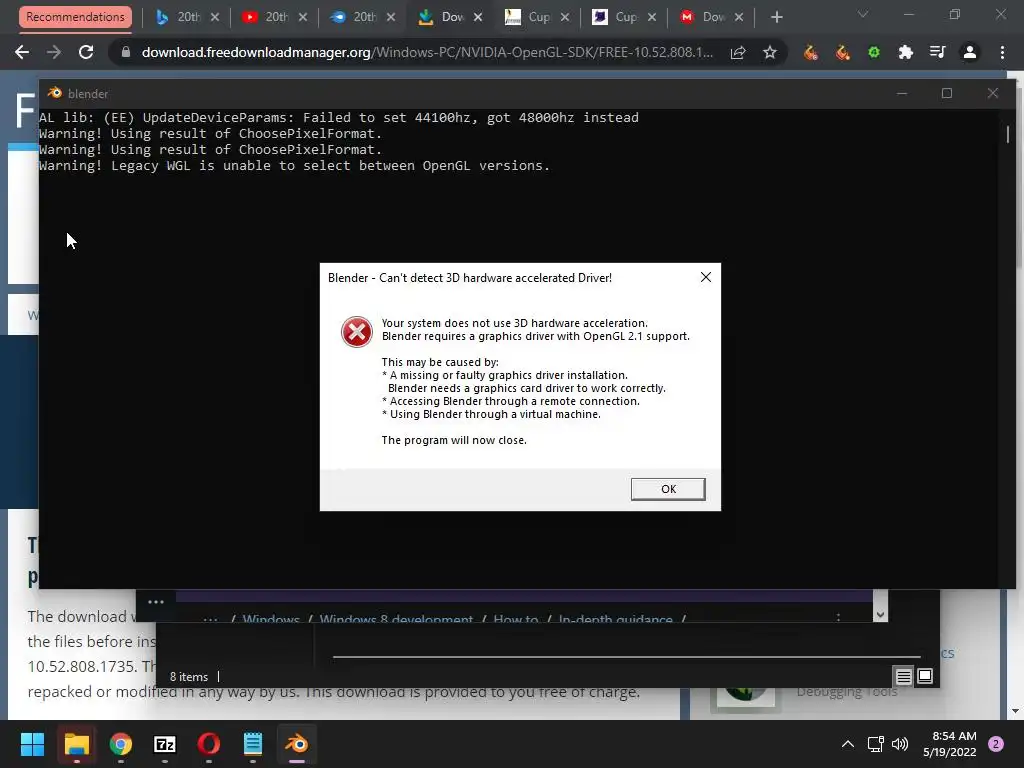Open the Chrome three-dot menu
Image resolution: width=1024 pixels, height=768 pixels.
tap(1002, 52)
